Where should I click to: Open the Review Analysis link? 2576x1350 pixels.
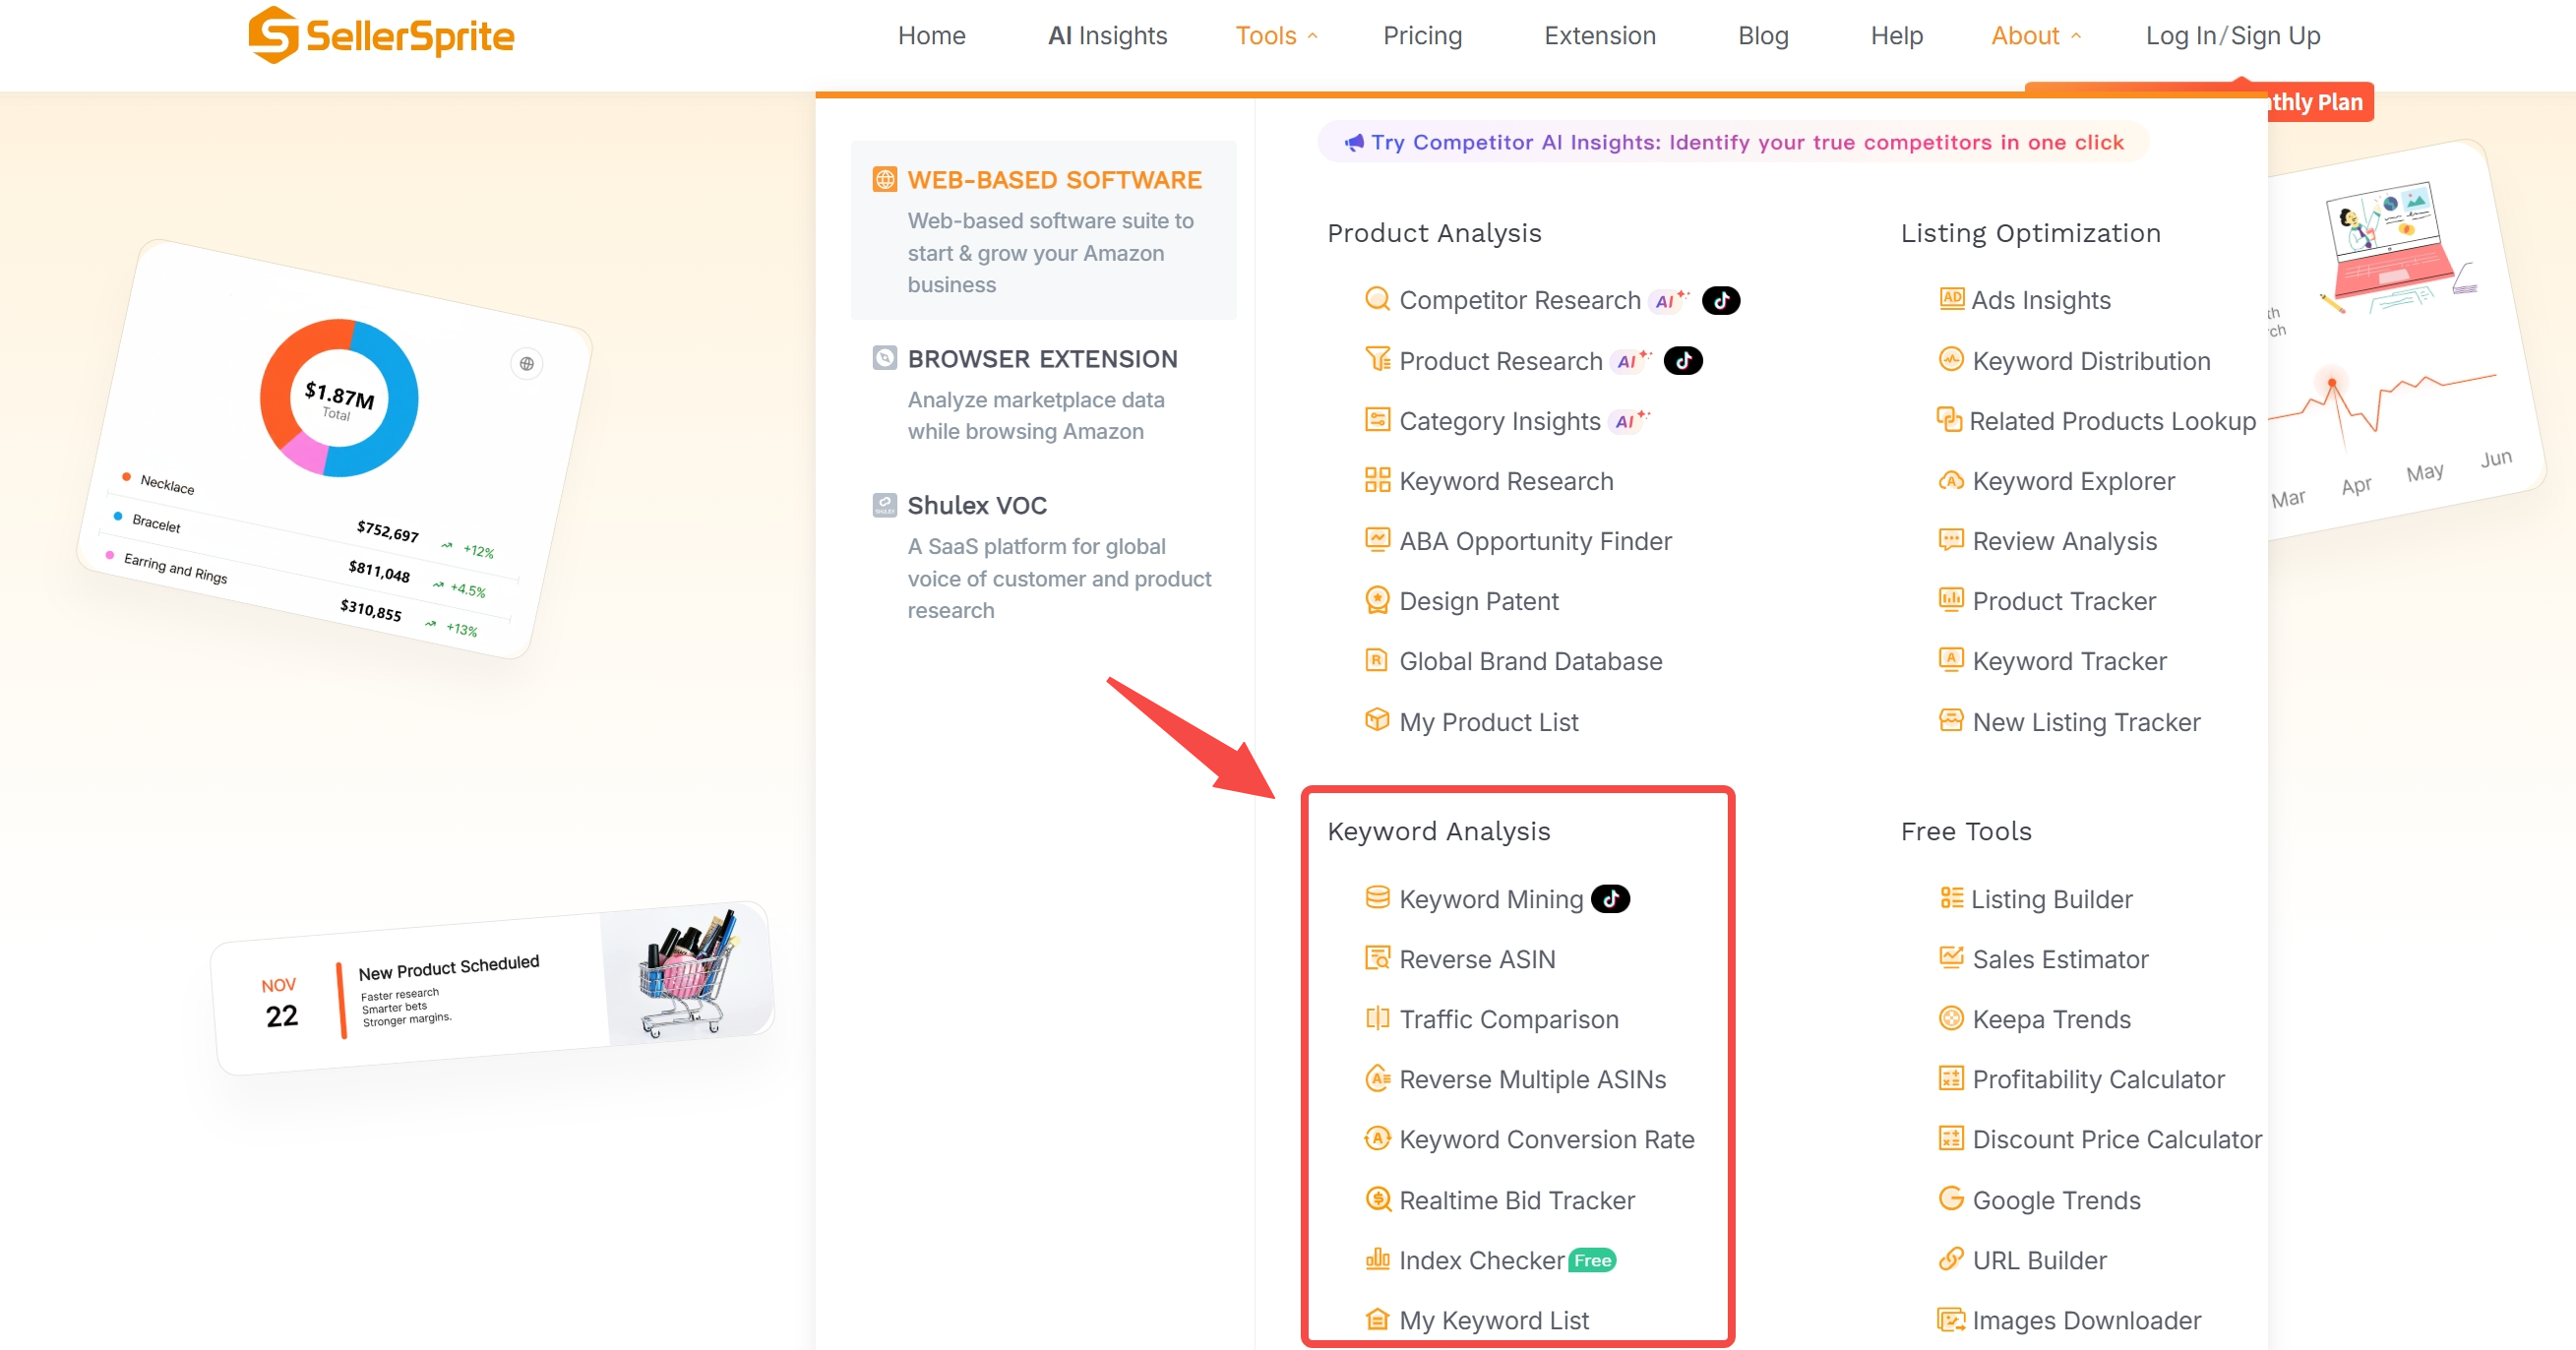(x=2064, y=541)
